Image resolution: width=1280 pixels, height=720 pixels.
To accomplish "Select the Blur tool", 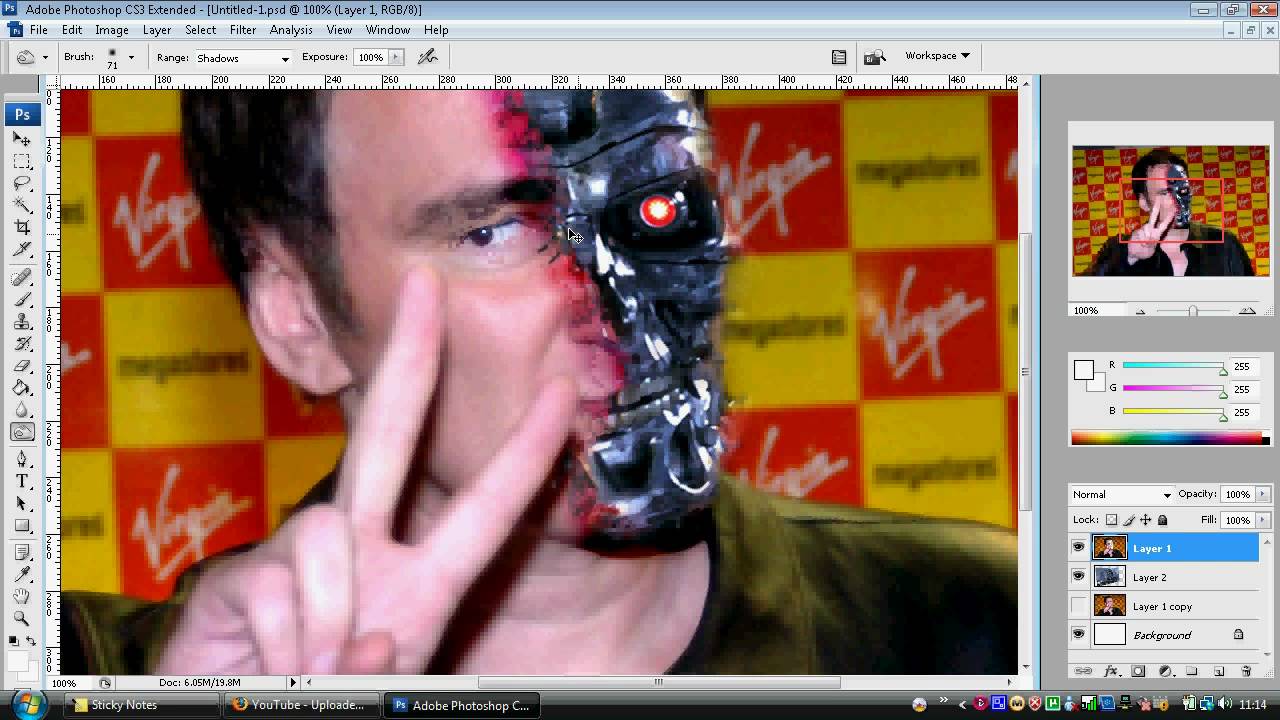I will [x=22, y=409].
